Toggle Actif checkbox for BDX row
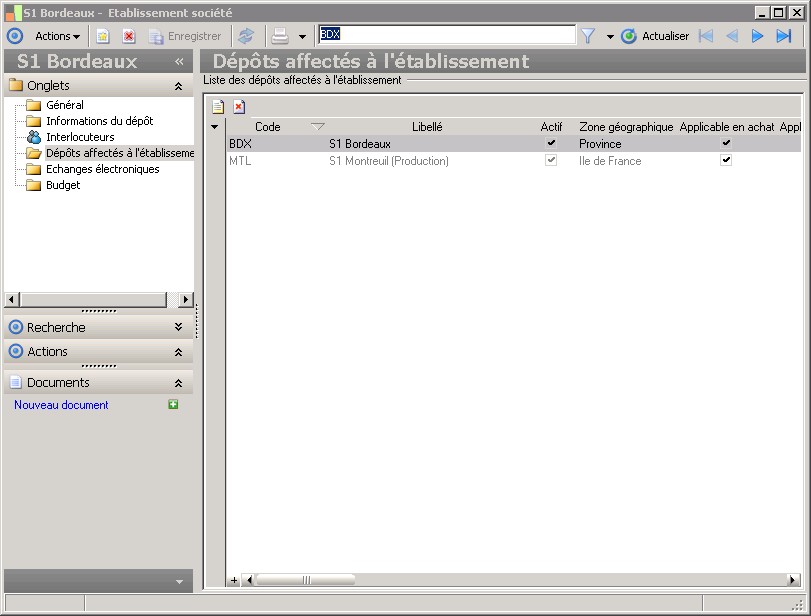The image size is (811, 616). pyautogui.click(x=551, y=143)
